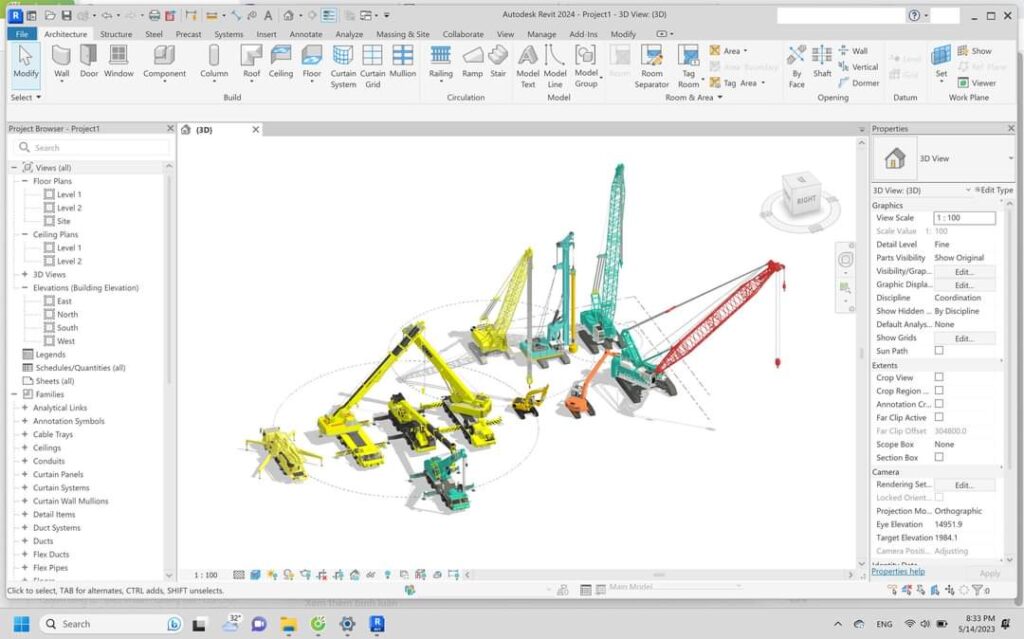The height and width of the screenshot is (639, 1024).
Task: Click the Visibility/Graphics Edit button
Action: pos(965,271)
